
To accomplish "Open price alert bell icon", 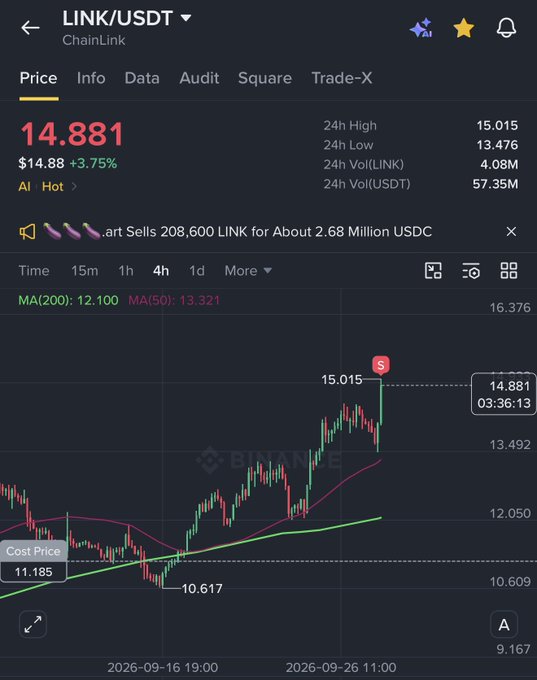I will (x=506, y=28).
